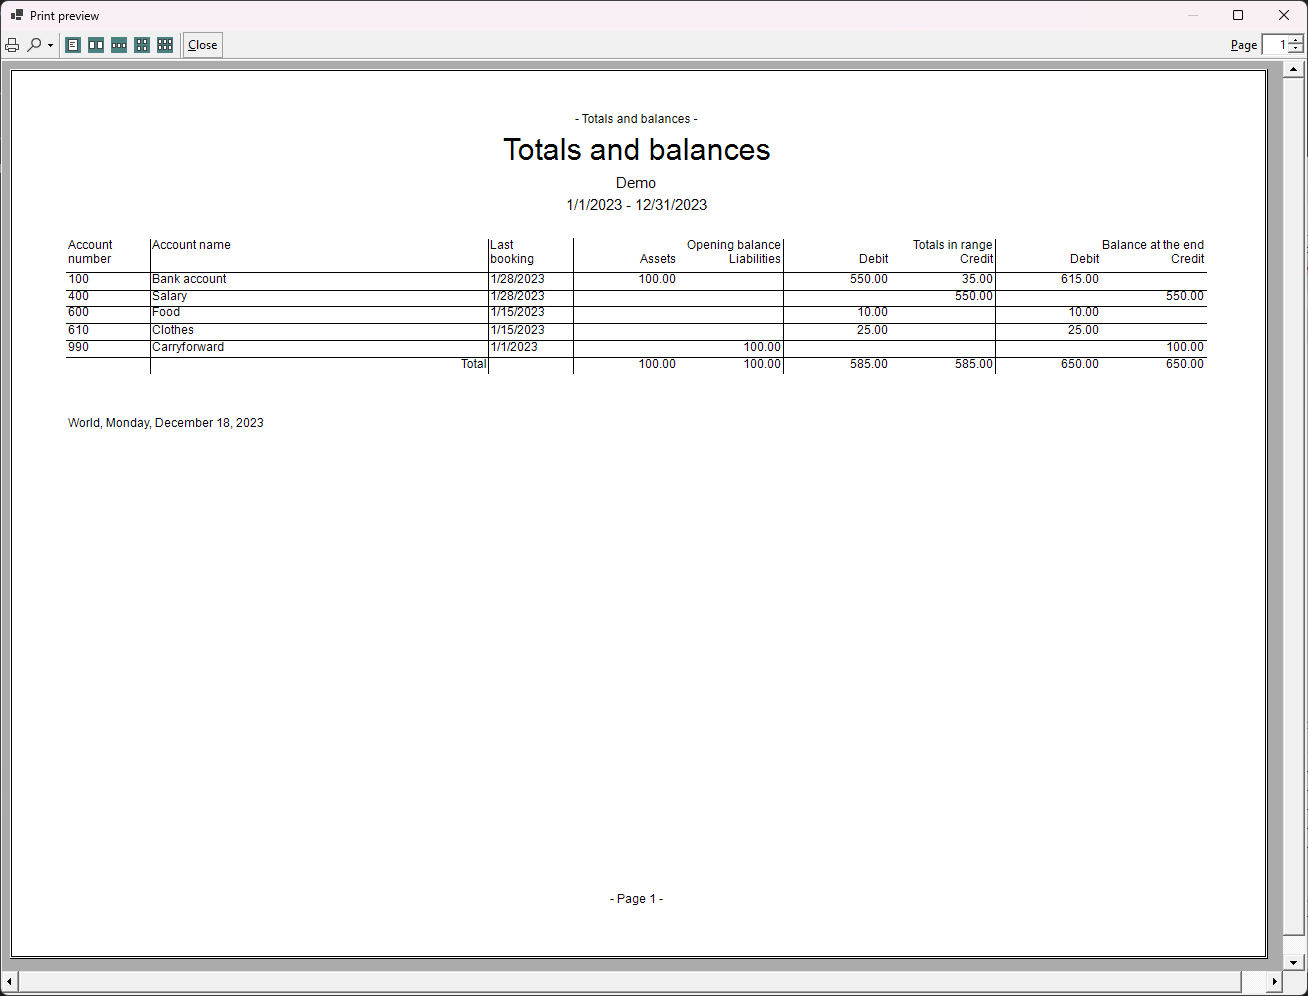Viewport: 1308px width, 996px height.
Task: Click the Print icon in the toolbar
Action: click(12, 45)
